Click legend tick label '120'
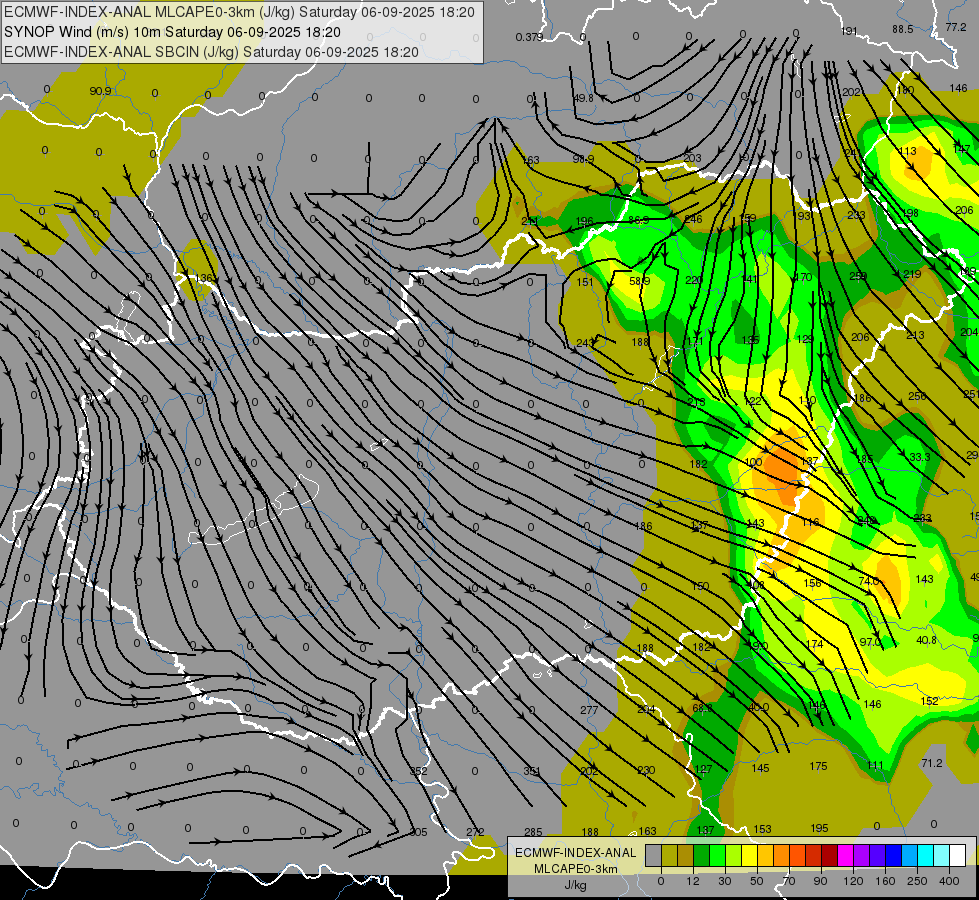979x900 pixels. (853, 881)
